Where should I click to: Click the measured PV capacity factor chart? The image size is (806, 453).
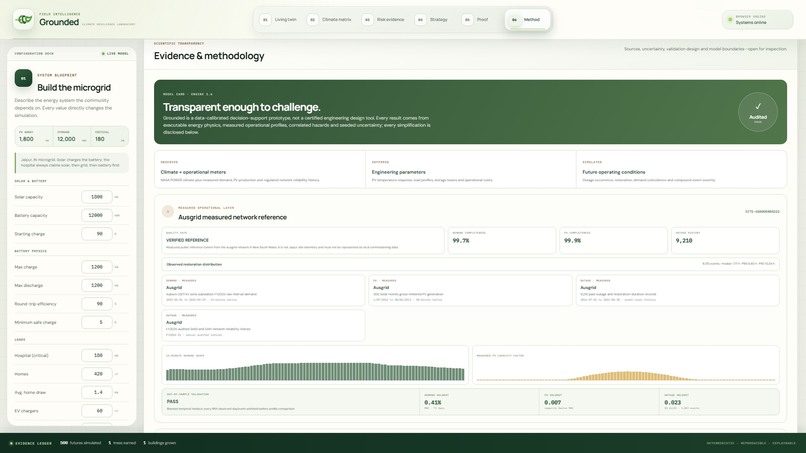[626, 365]
